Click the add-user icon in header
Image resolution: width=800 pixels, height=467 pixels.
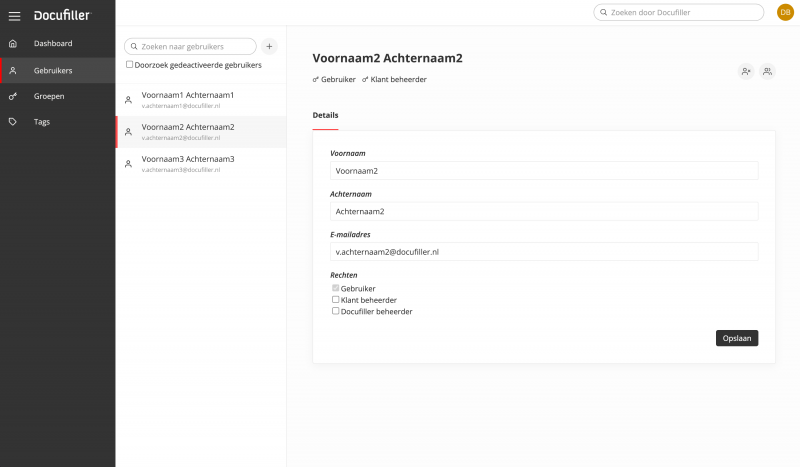tap(746, 71)
